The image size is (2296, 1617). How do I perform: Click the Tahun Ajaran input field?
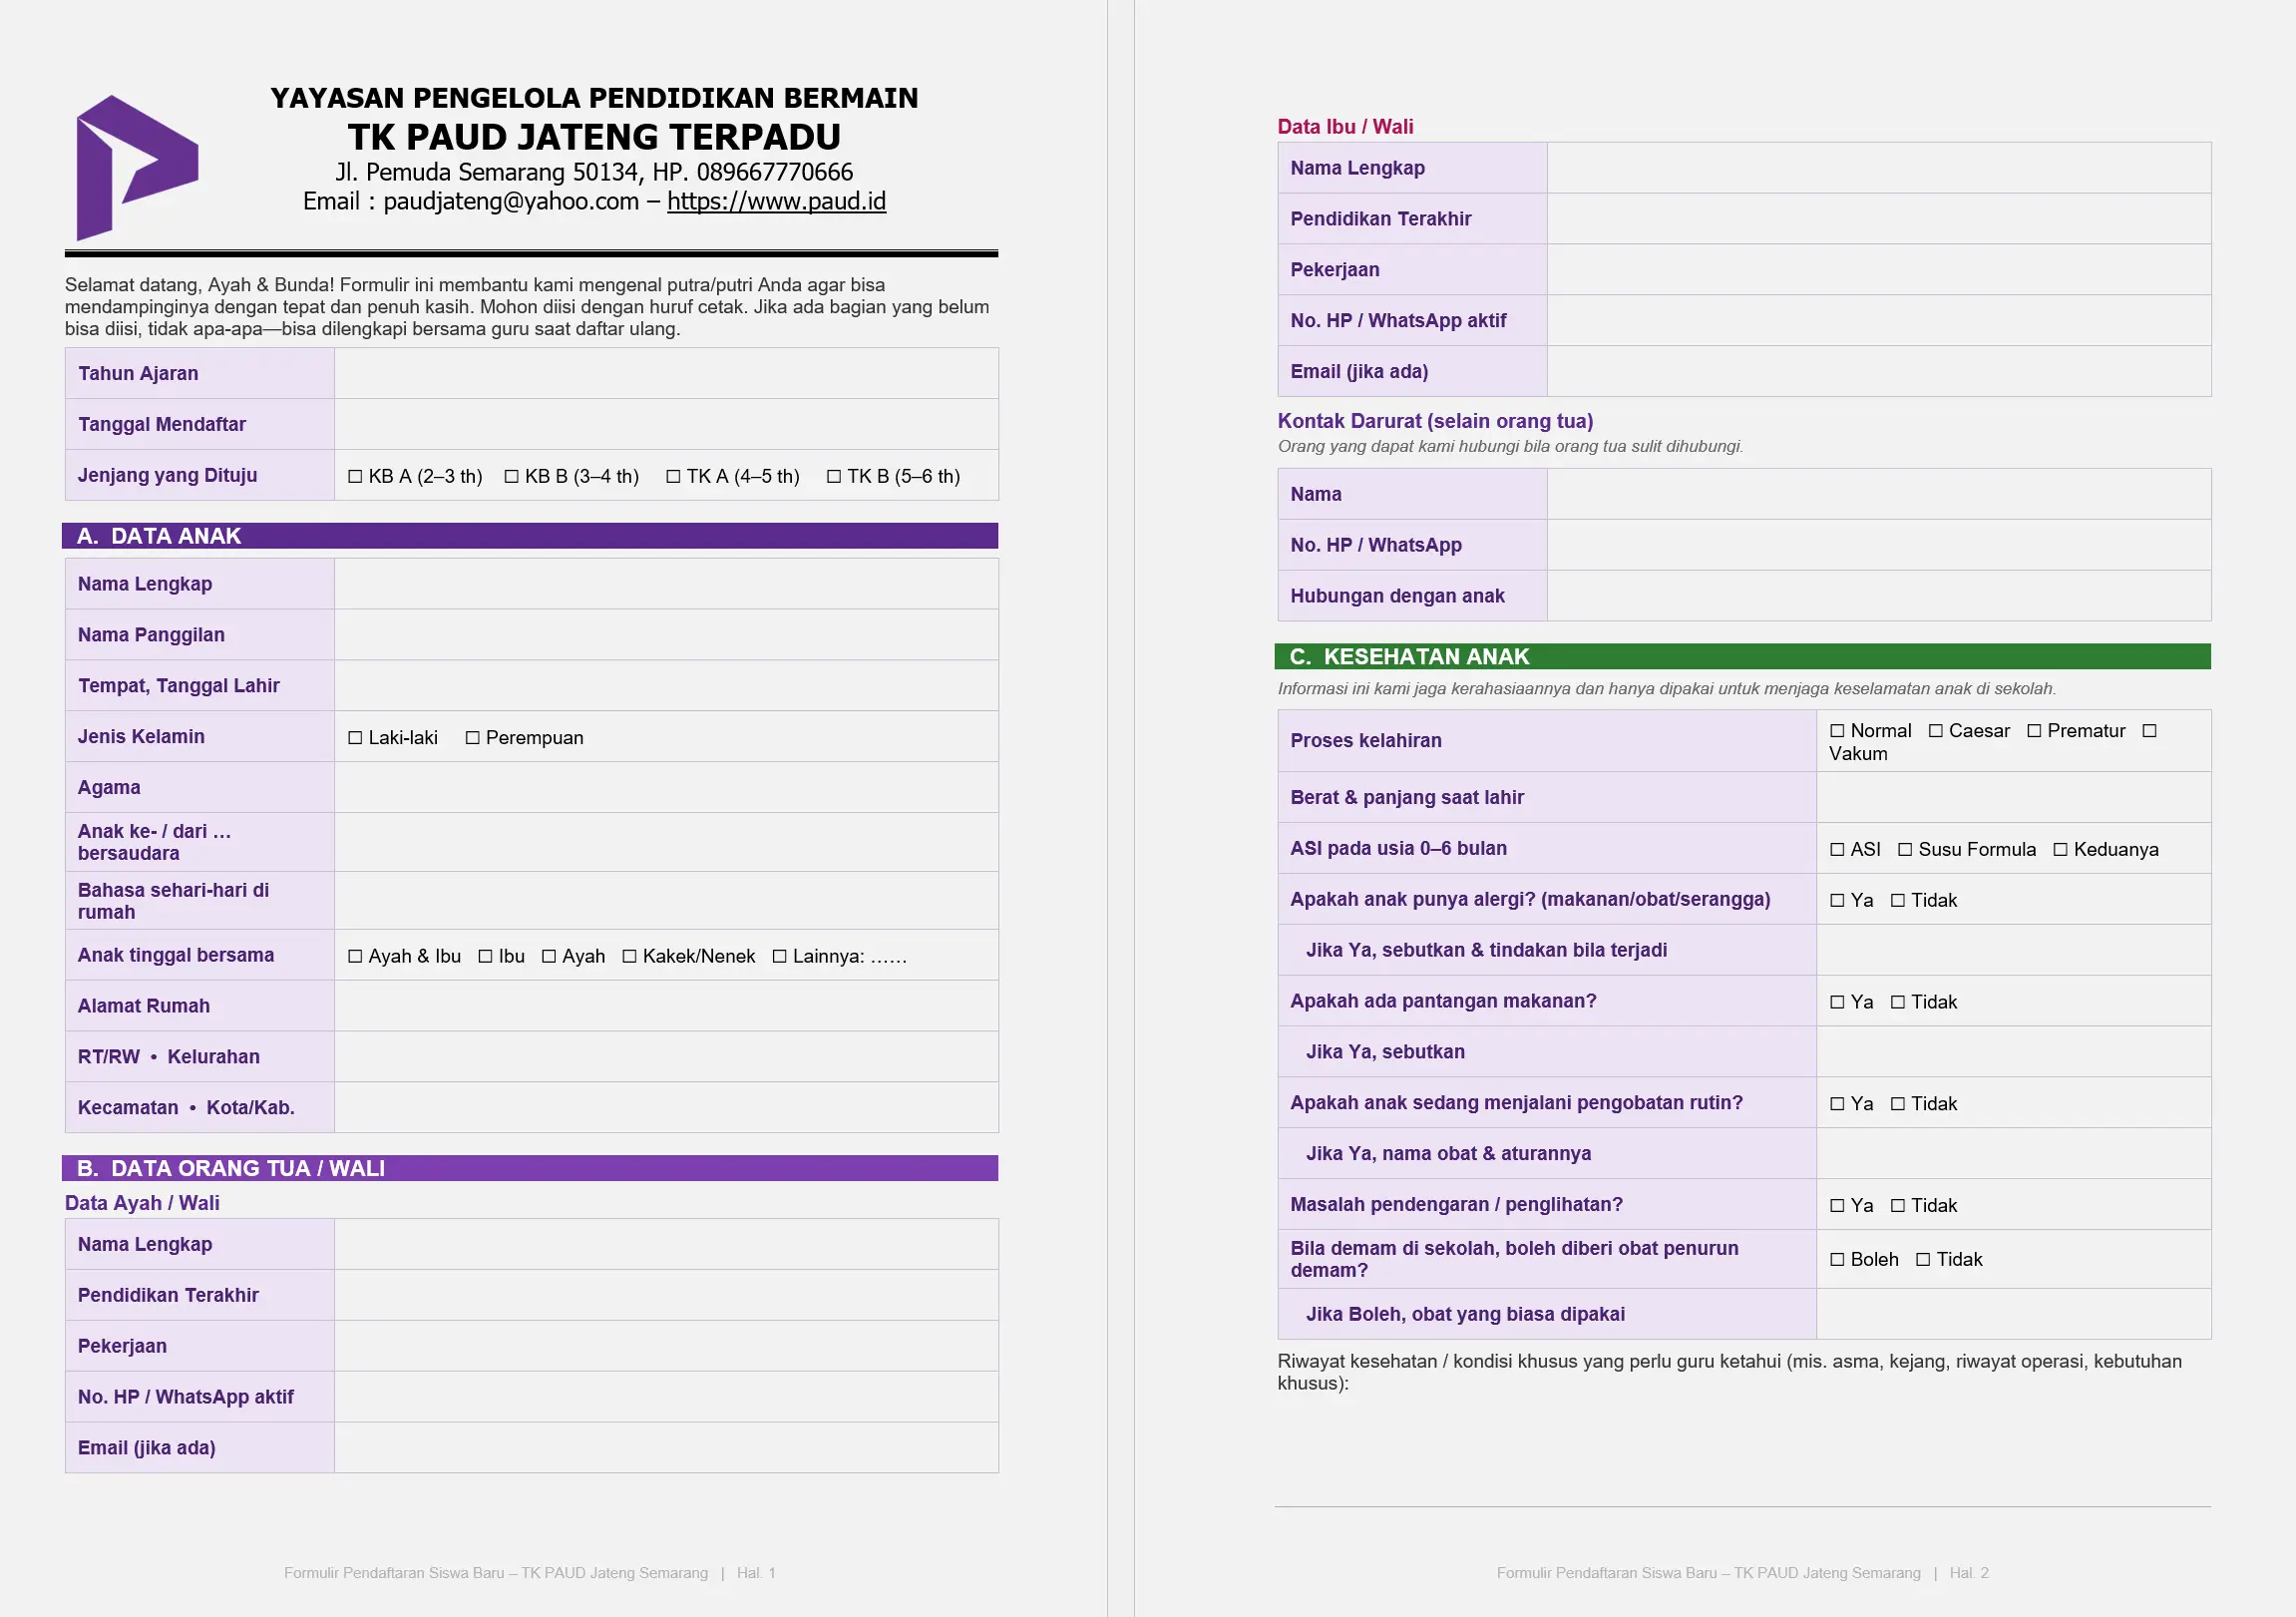coord(666,373)
